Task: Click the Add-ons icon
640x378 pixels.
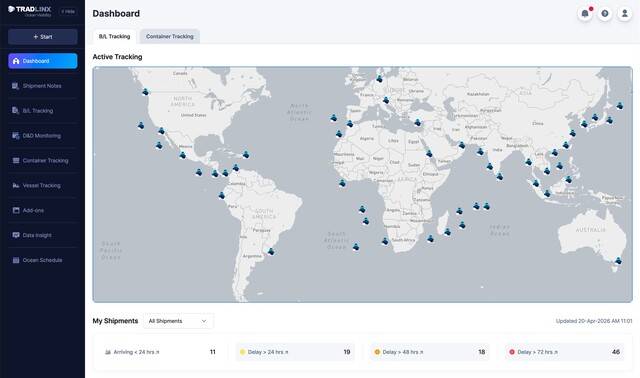Action: (x=16, y=210)
